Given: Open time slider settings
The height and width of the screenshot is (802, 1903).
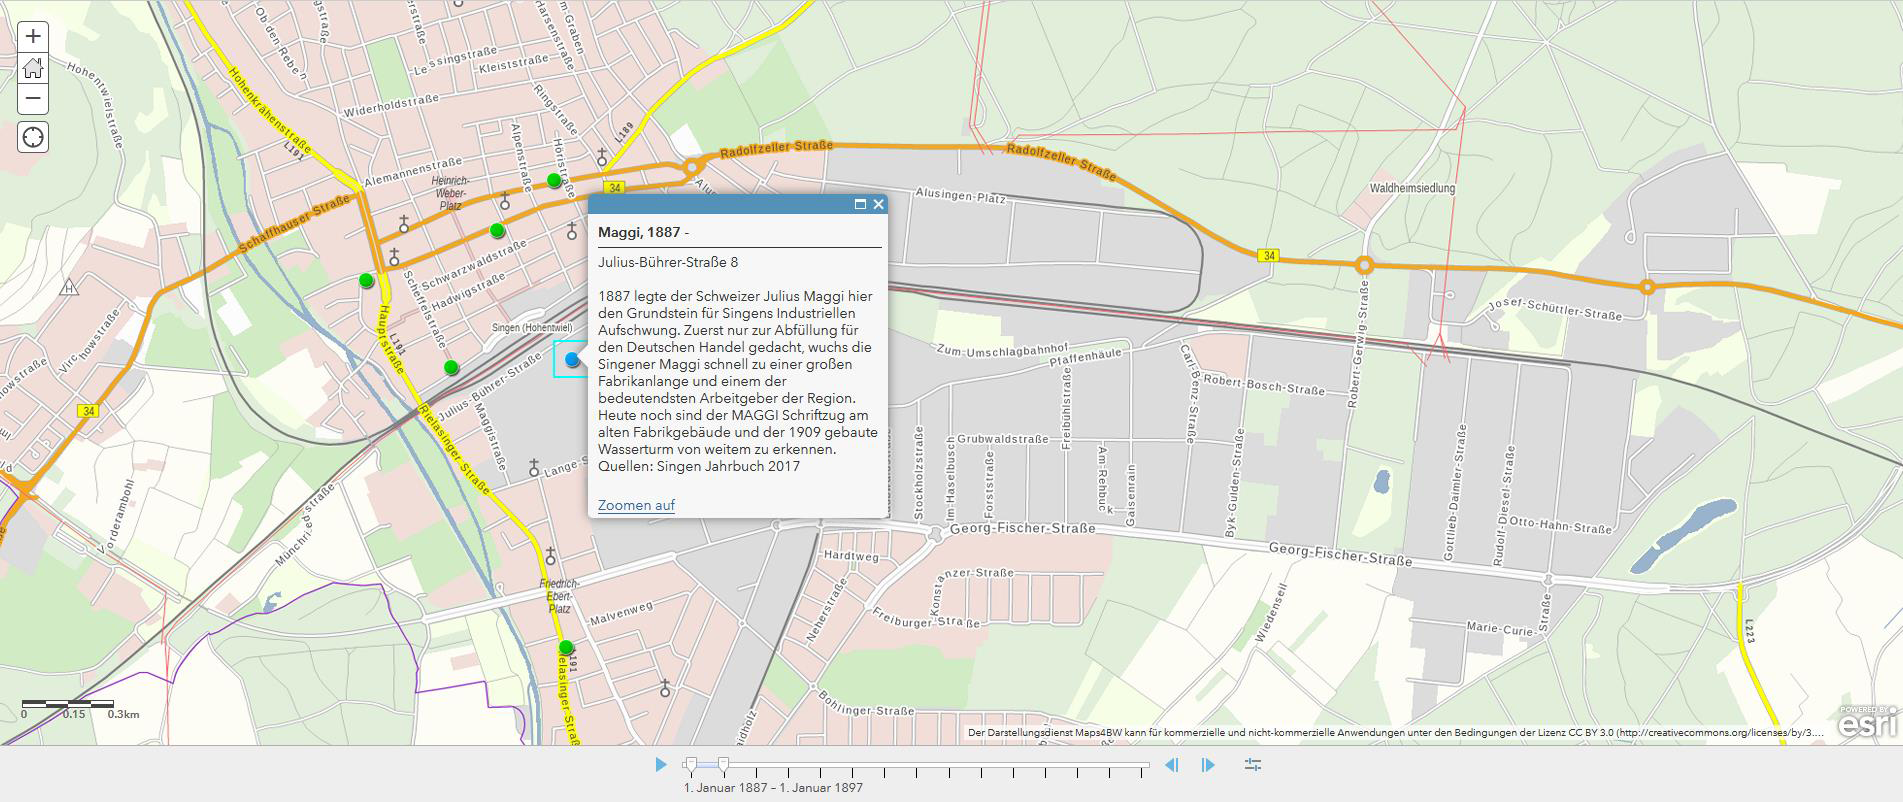Looking at the screenshot, I should (x=1253, y=765).
